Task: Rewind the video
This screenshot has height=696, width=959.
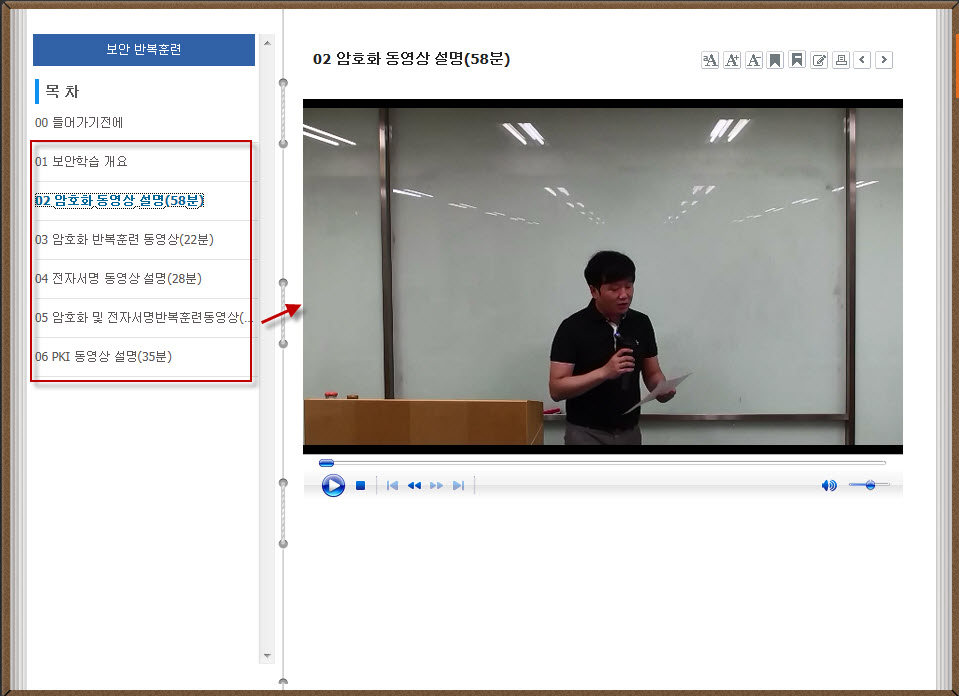Action: click(414, 486)
